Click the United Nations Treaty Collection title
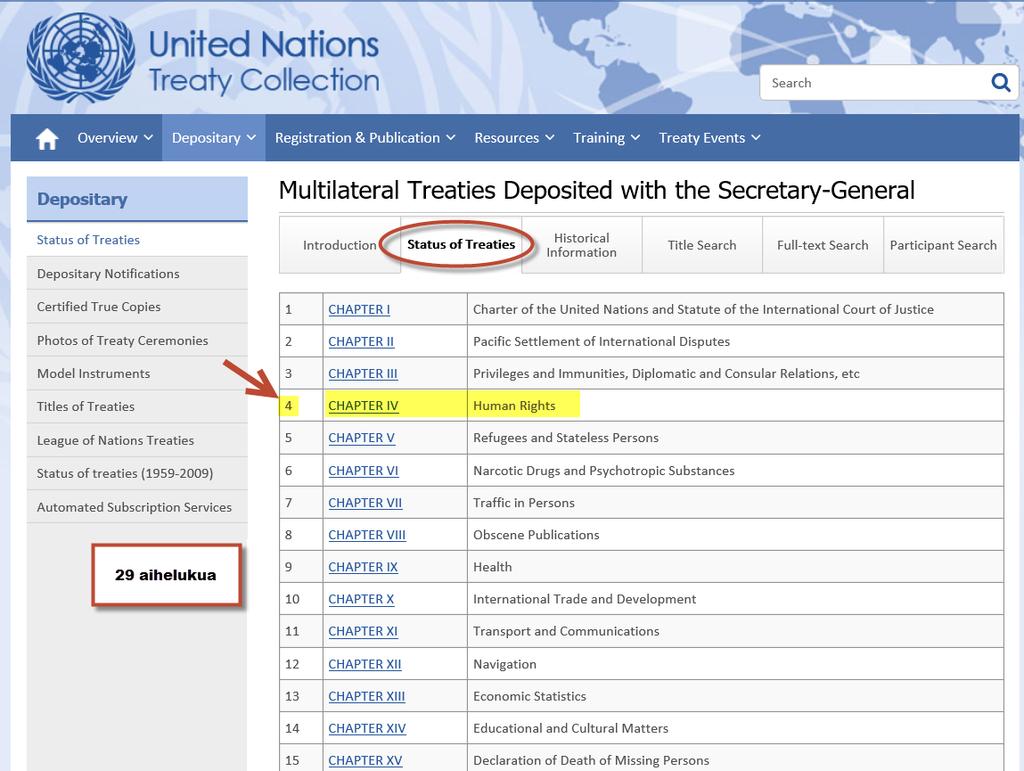The height and width of the screenshot is (771, 1024). click(x=264, y=62)
